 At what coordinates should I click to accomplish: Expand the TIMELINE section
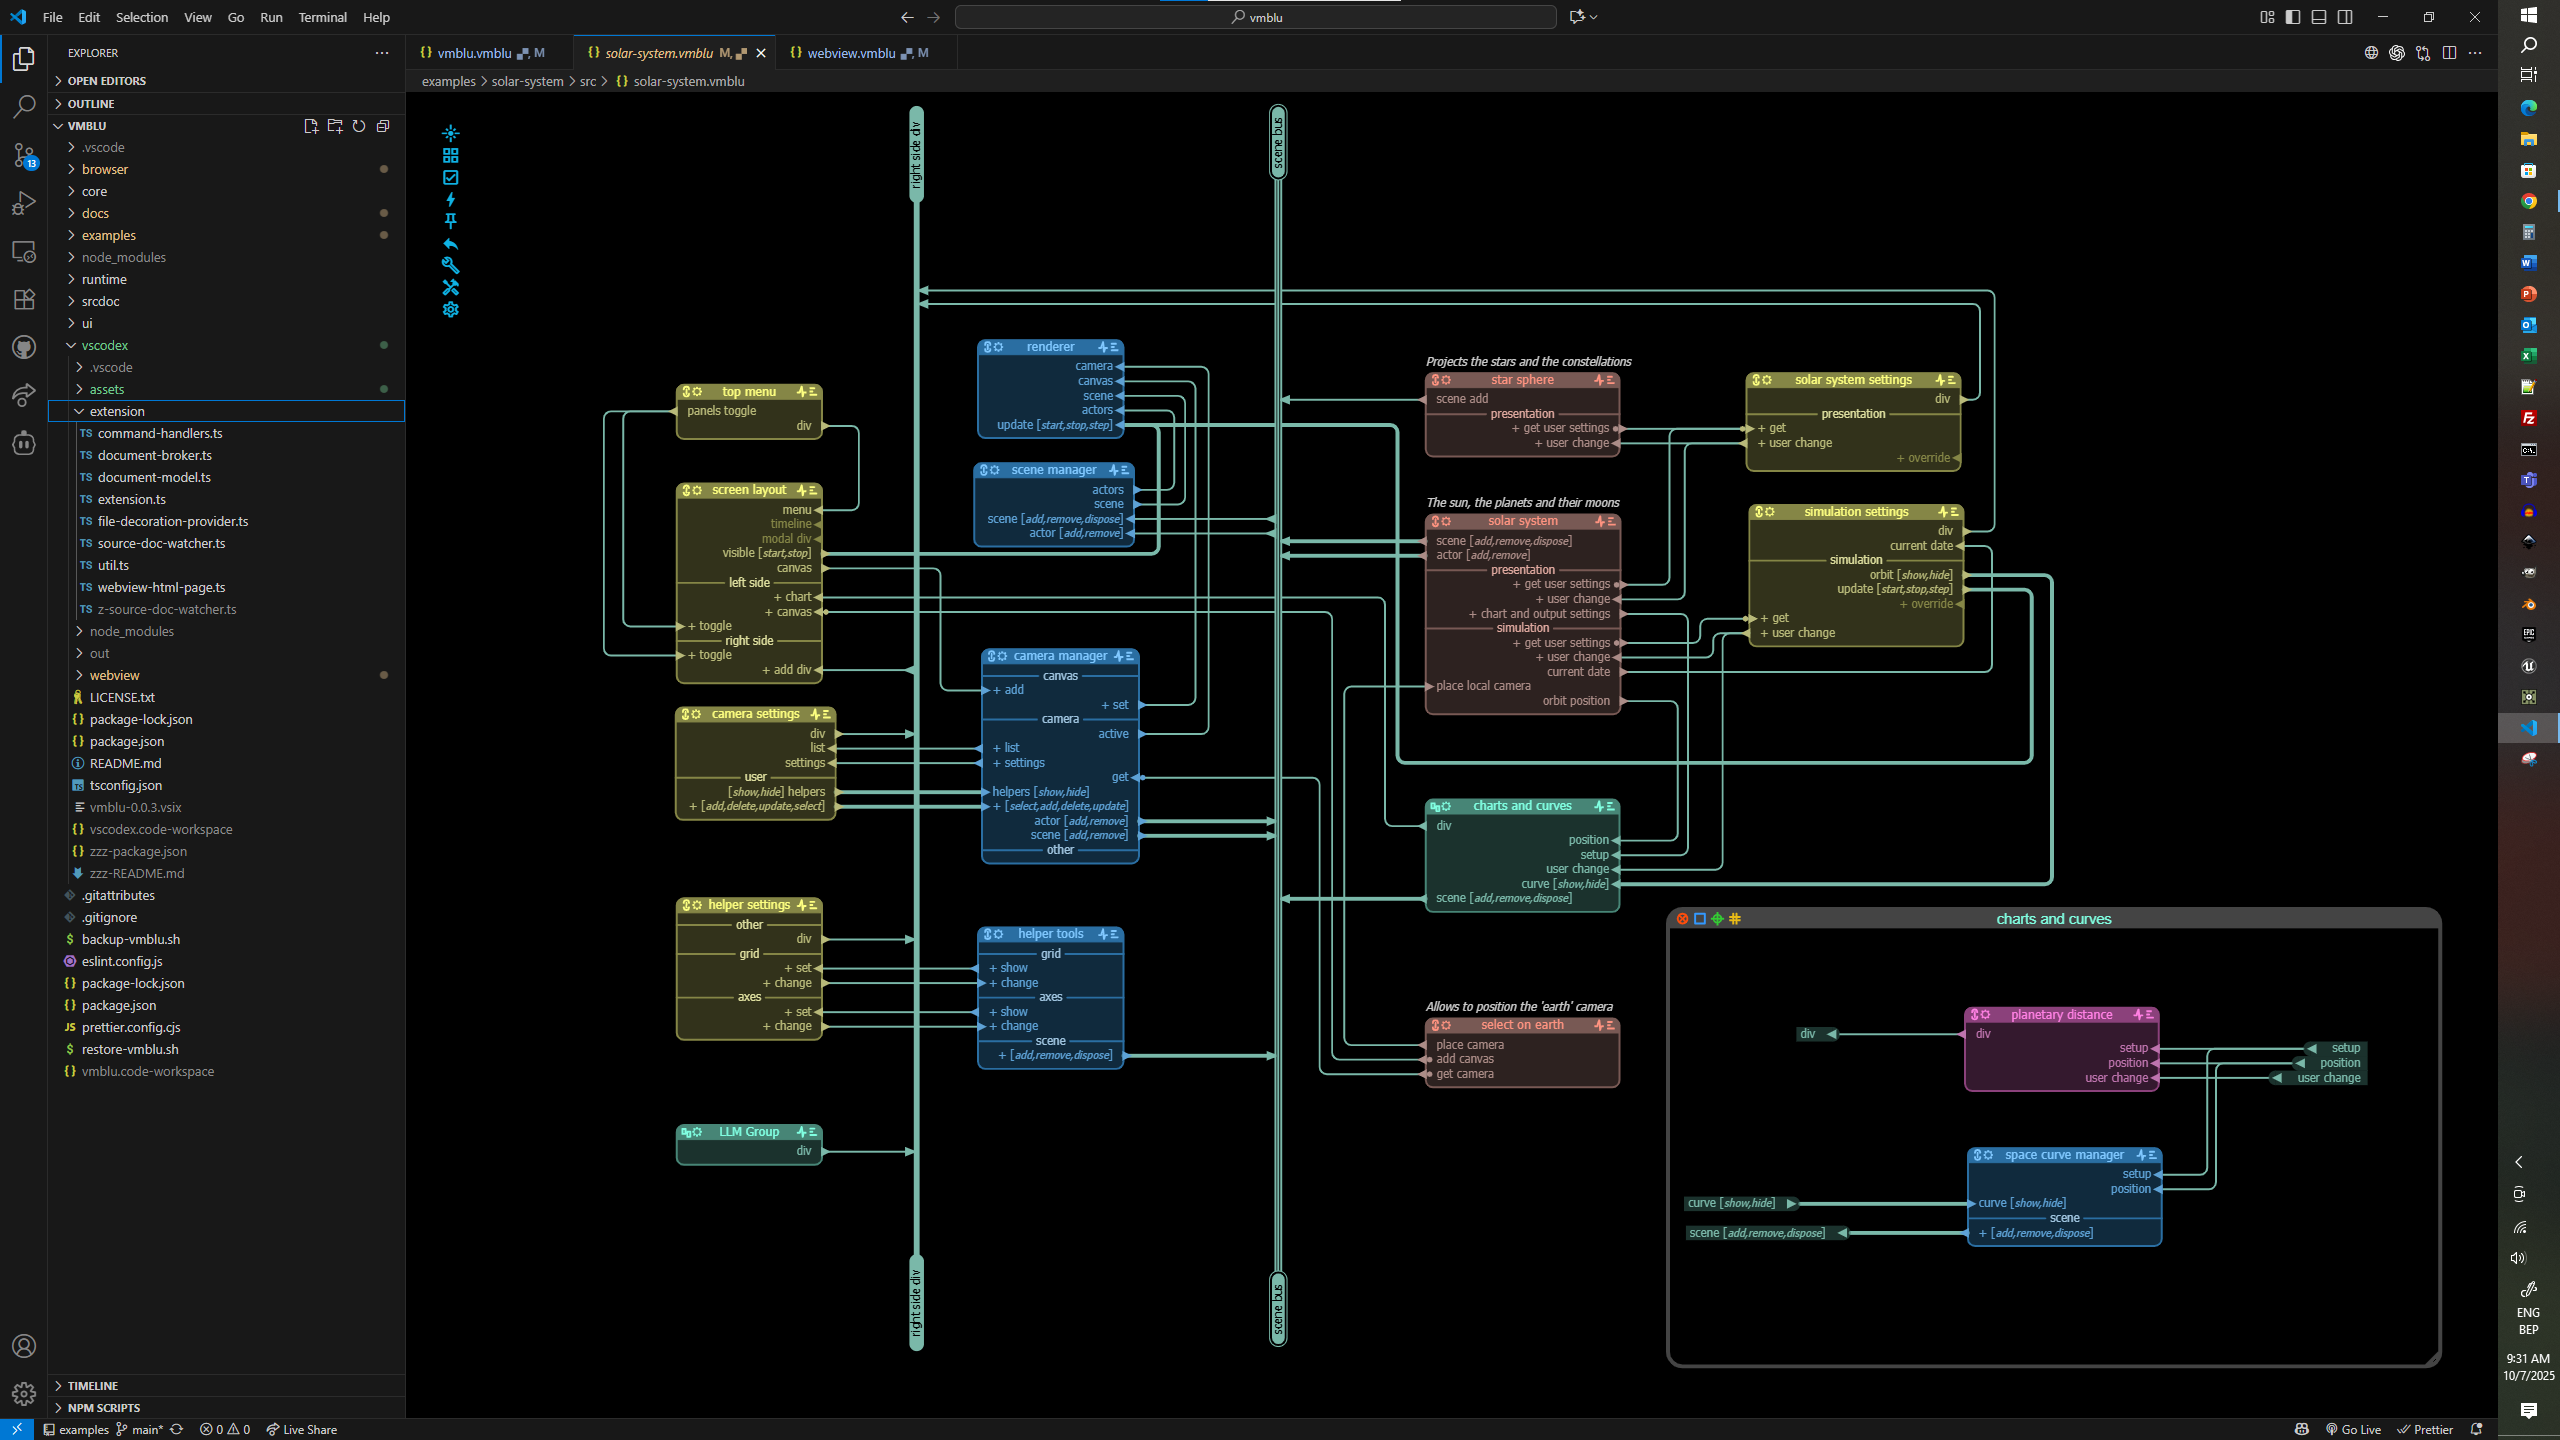pyautogui.click(x=92, y=1385)
